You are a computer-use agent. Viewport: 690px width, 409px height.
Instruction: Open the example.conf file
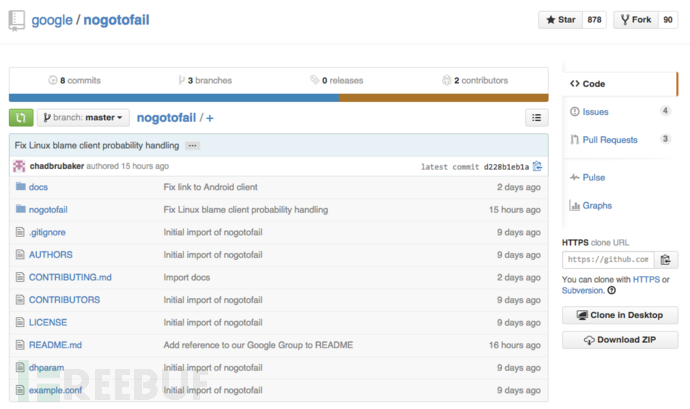coord(55,390)
